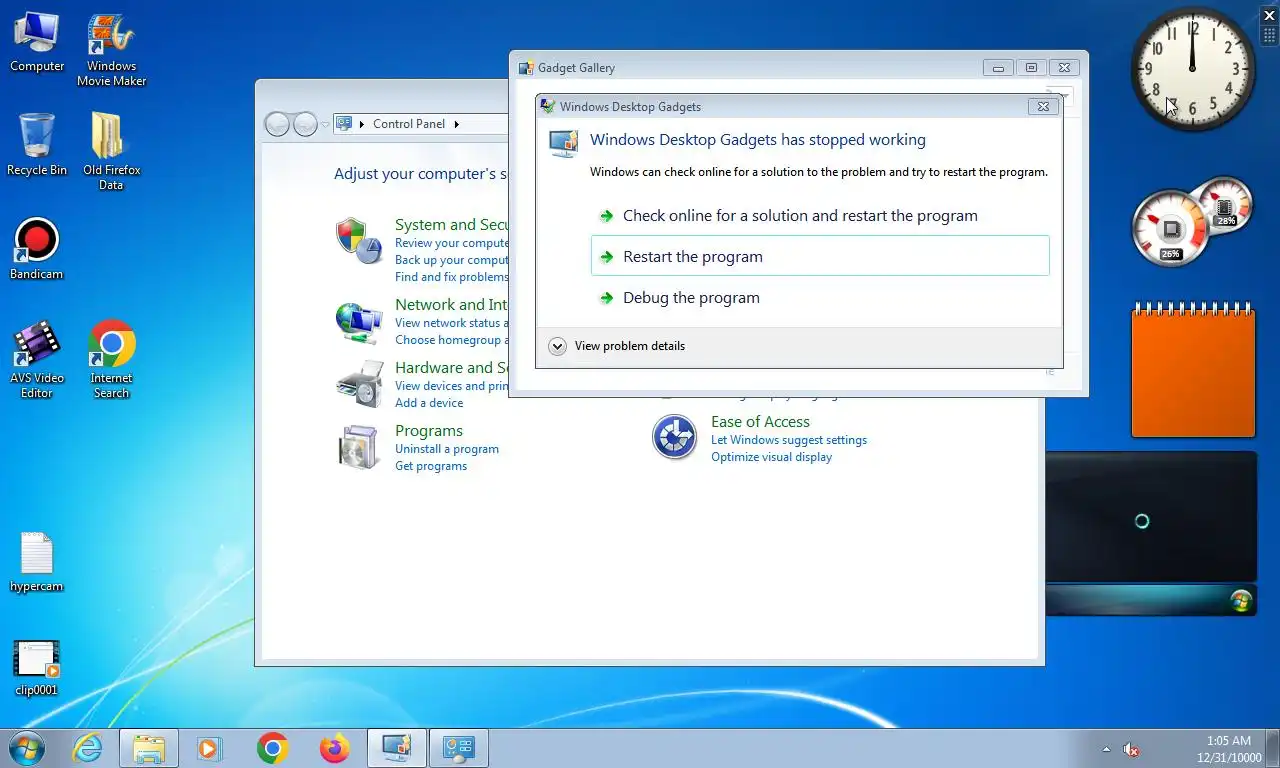The height and width of the screenshot is (768, 1280).
Task: Click View devices and printers link
Action: click(x=452, y=386)
